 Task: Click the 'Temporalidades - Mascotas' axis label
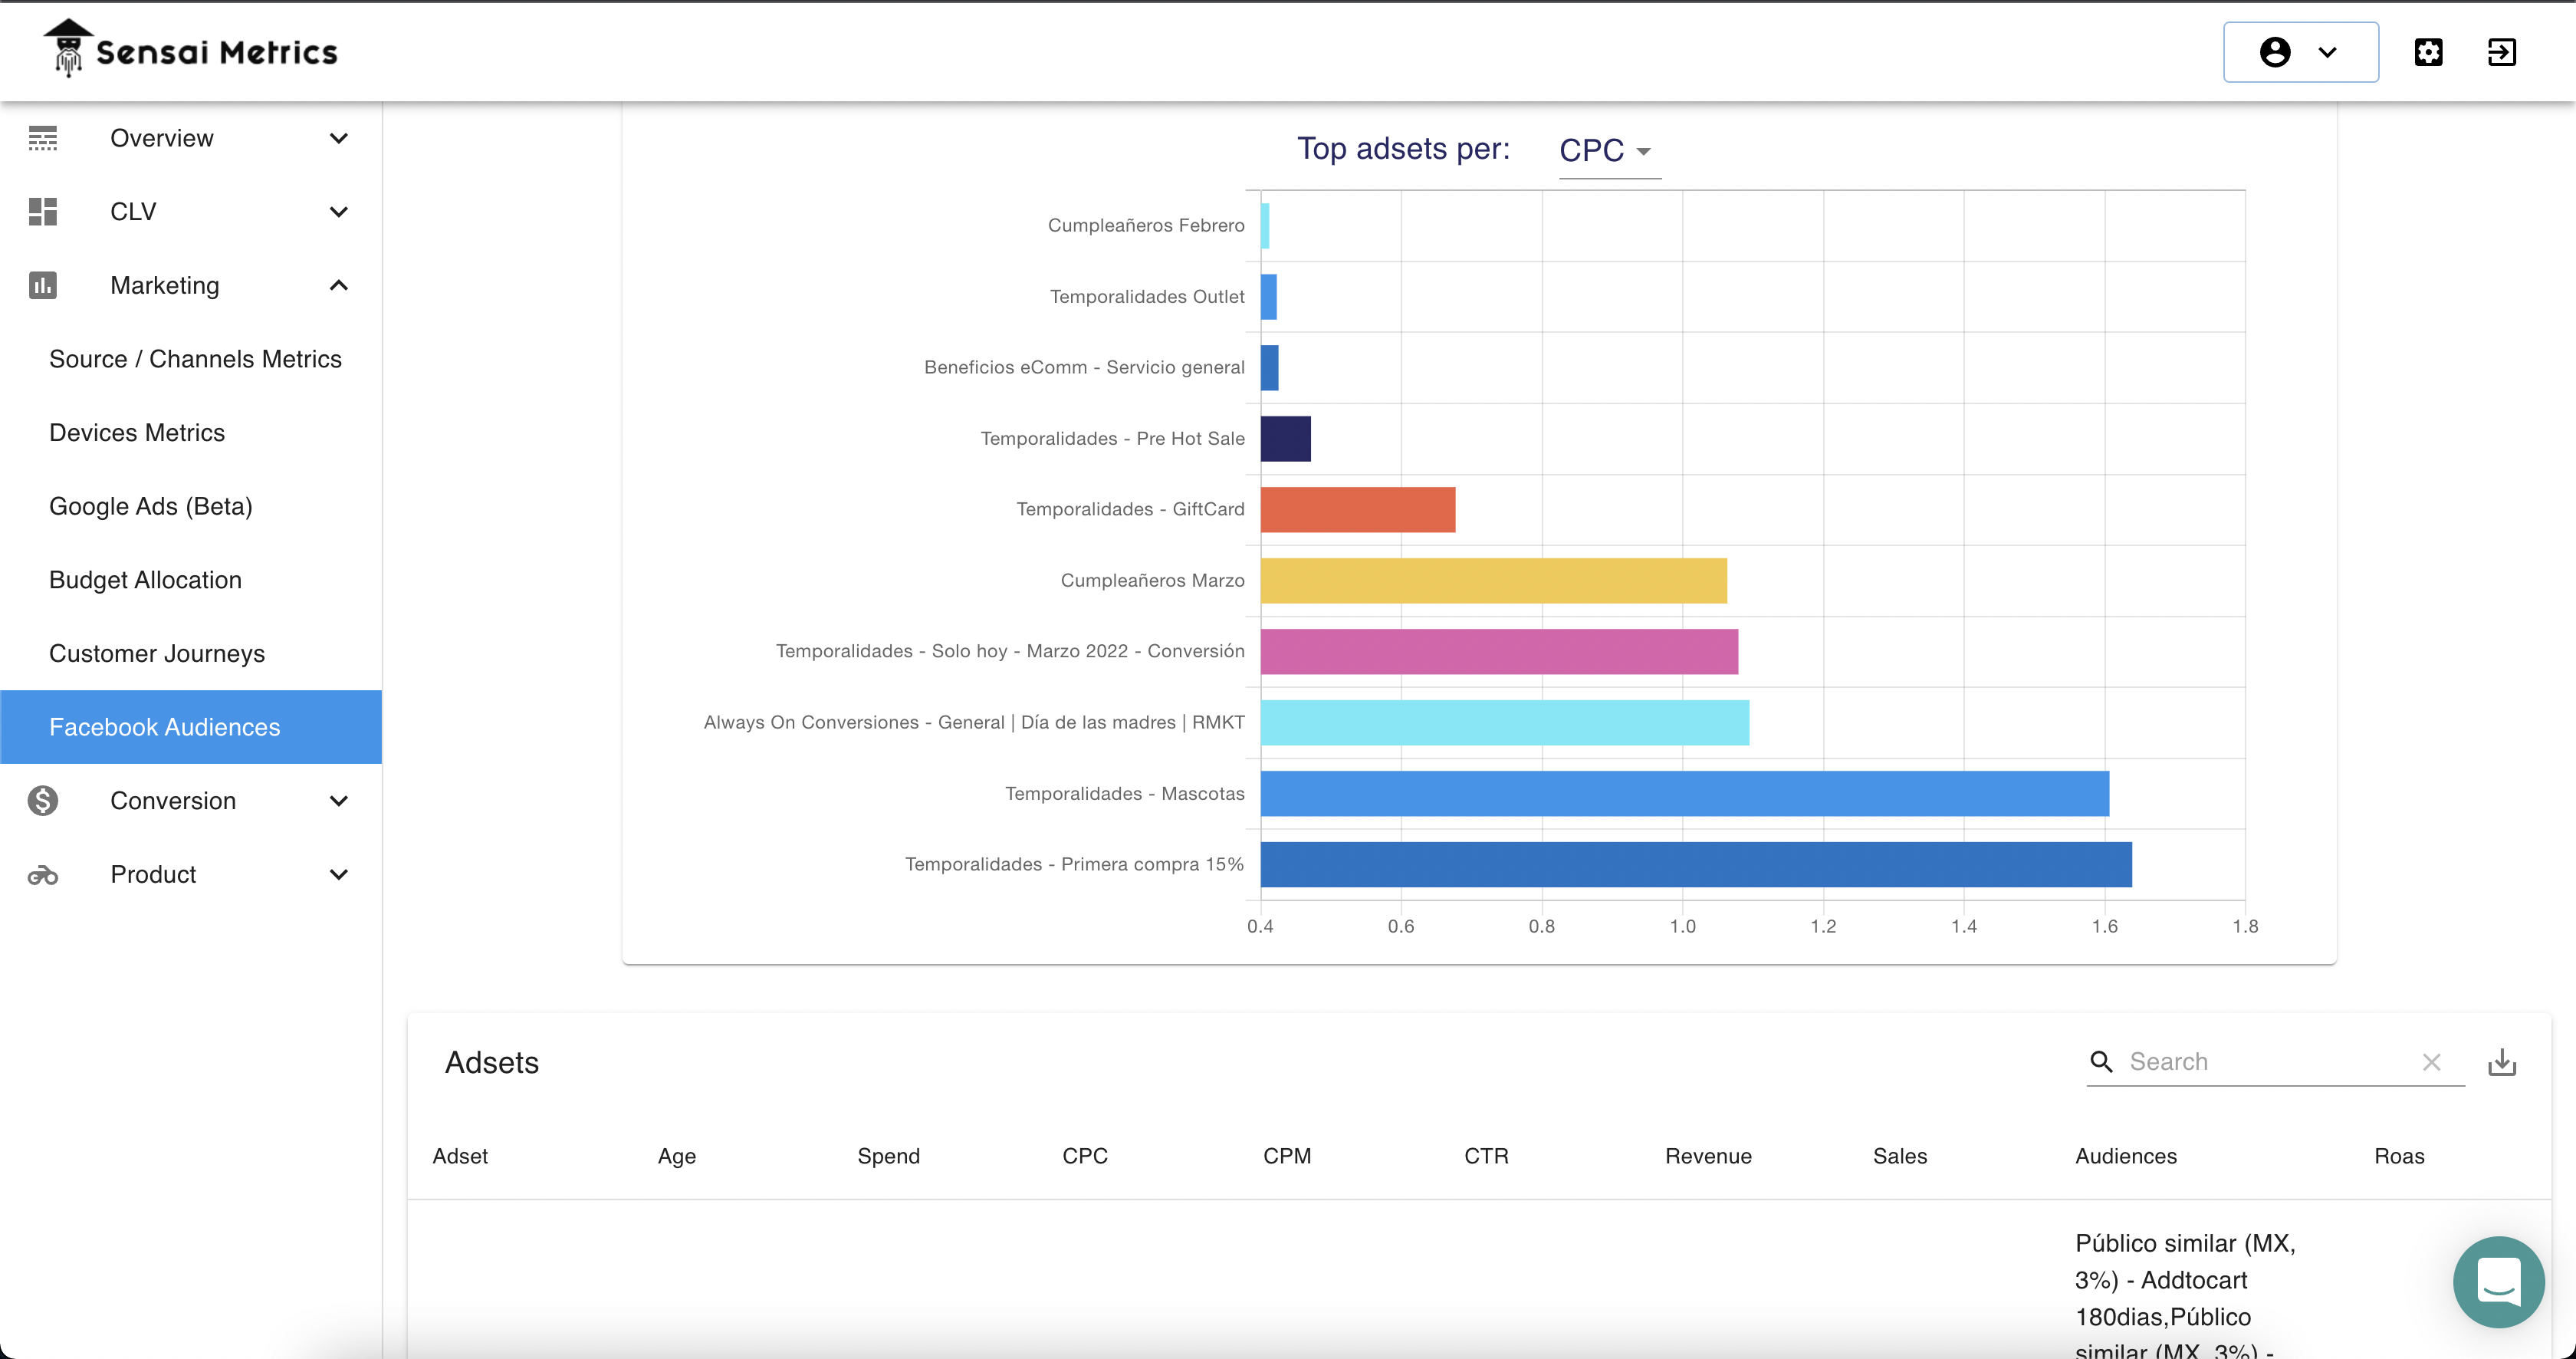[1124, 793]
